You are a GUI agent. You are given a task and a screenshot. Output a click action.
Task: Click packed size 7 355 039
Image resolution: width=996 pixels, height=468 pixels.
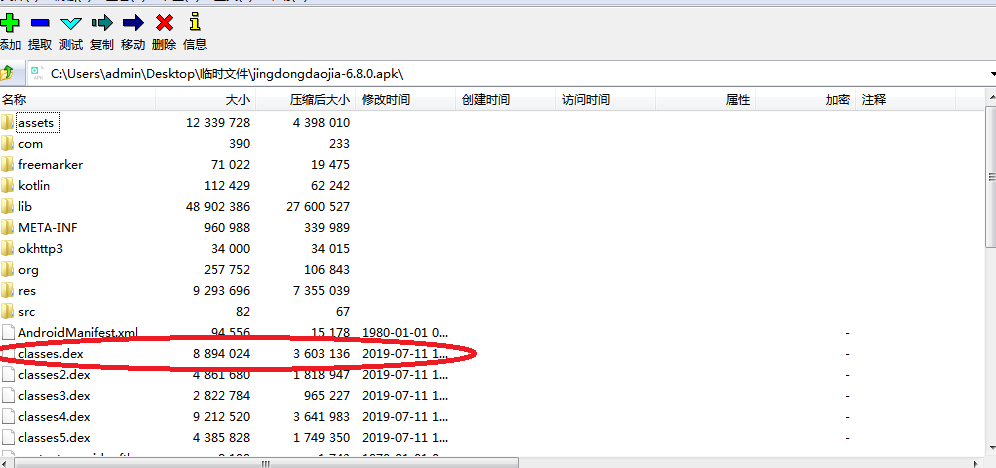(x=321, y=290)
